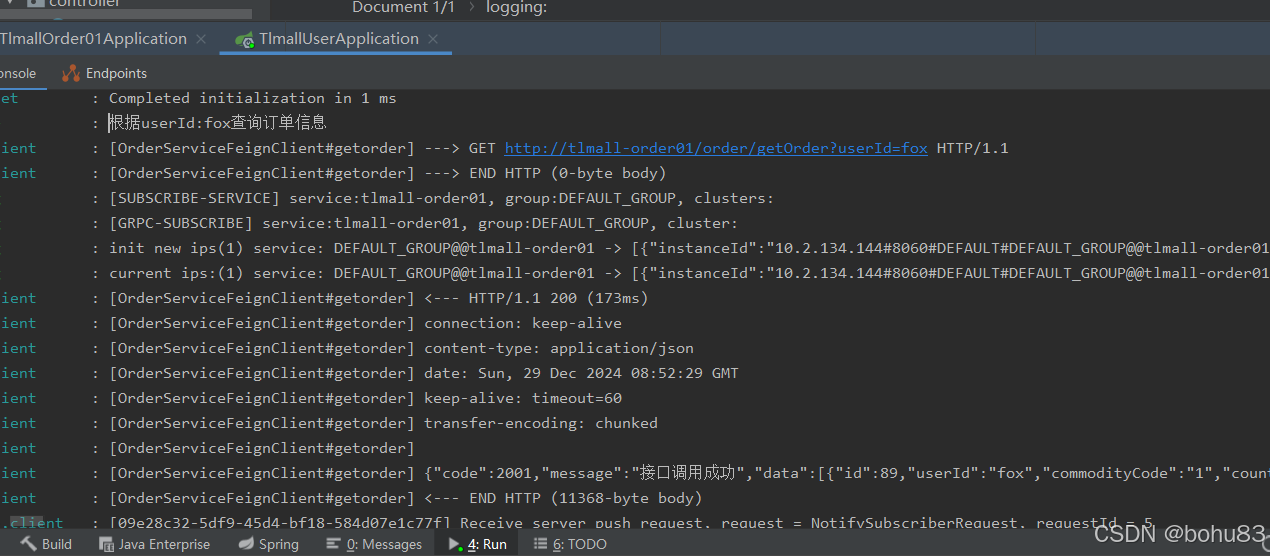Open the Spring tool window
This screenshot has height=556, width=1270.
tap(268, 544)
